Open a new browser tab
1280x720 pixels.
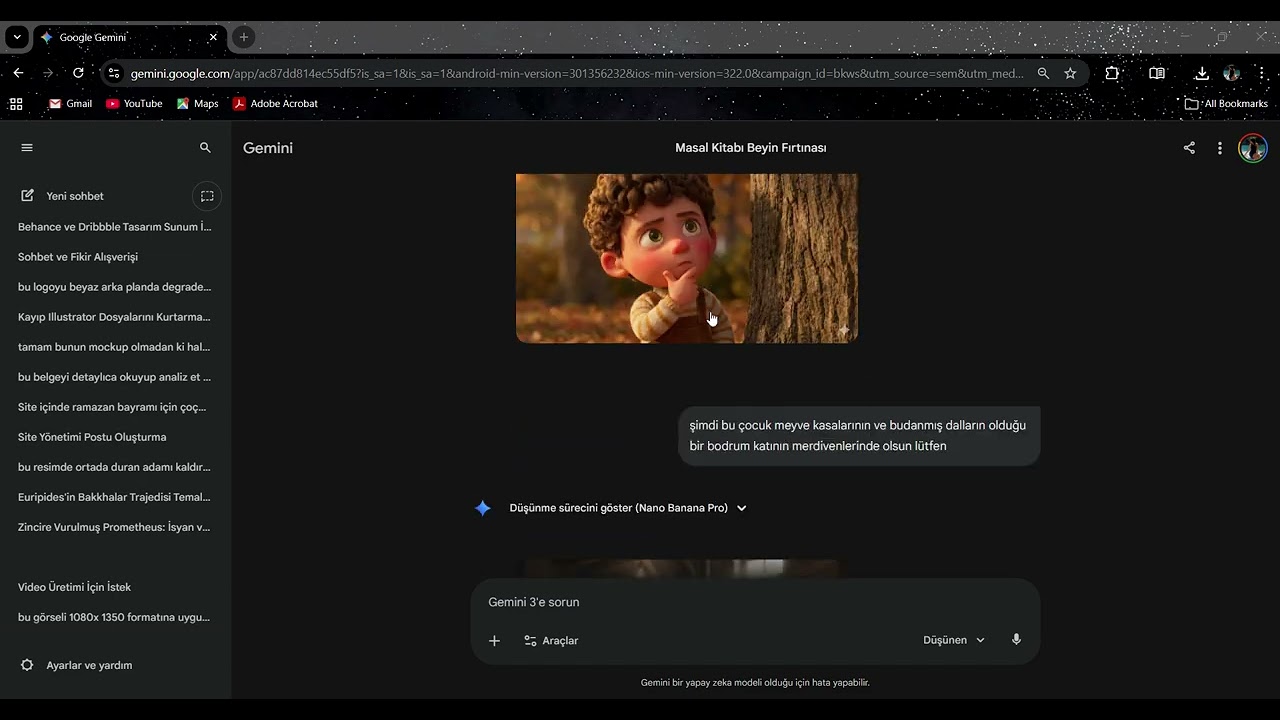point(243,37)
